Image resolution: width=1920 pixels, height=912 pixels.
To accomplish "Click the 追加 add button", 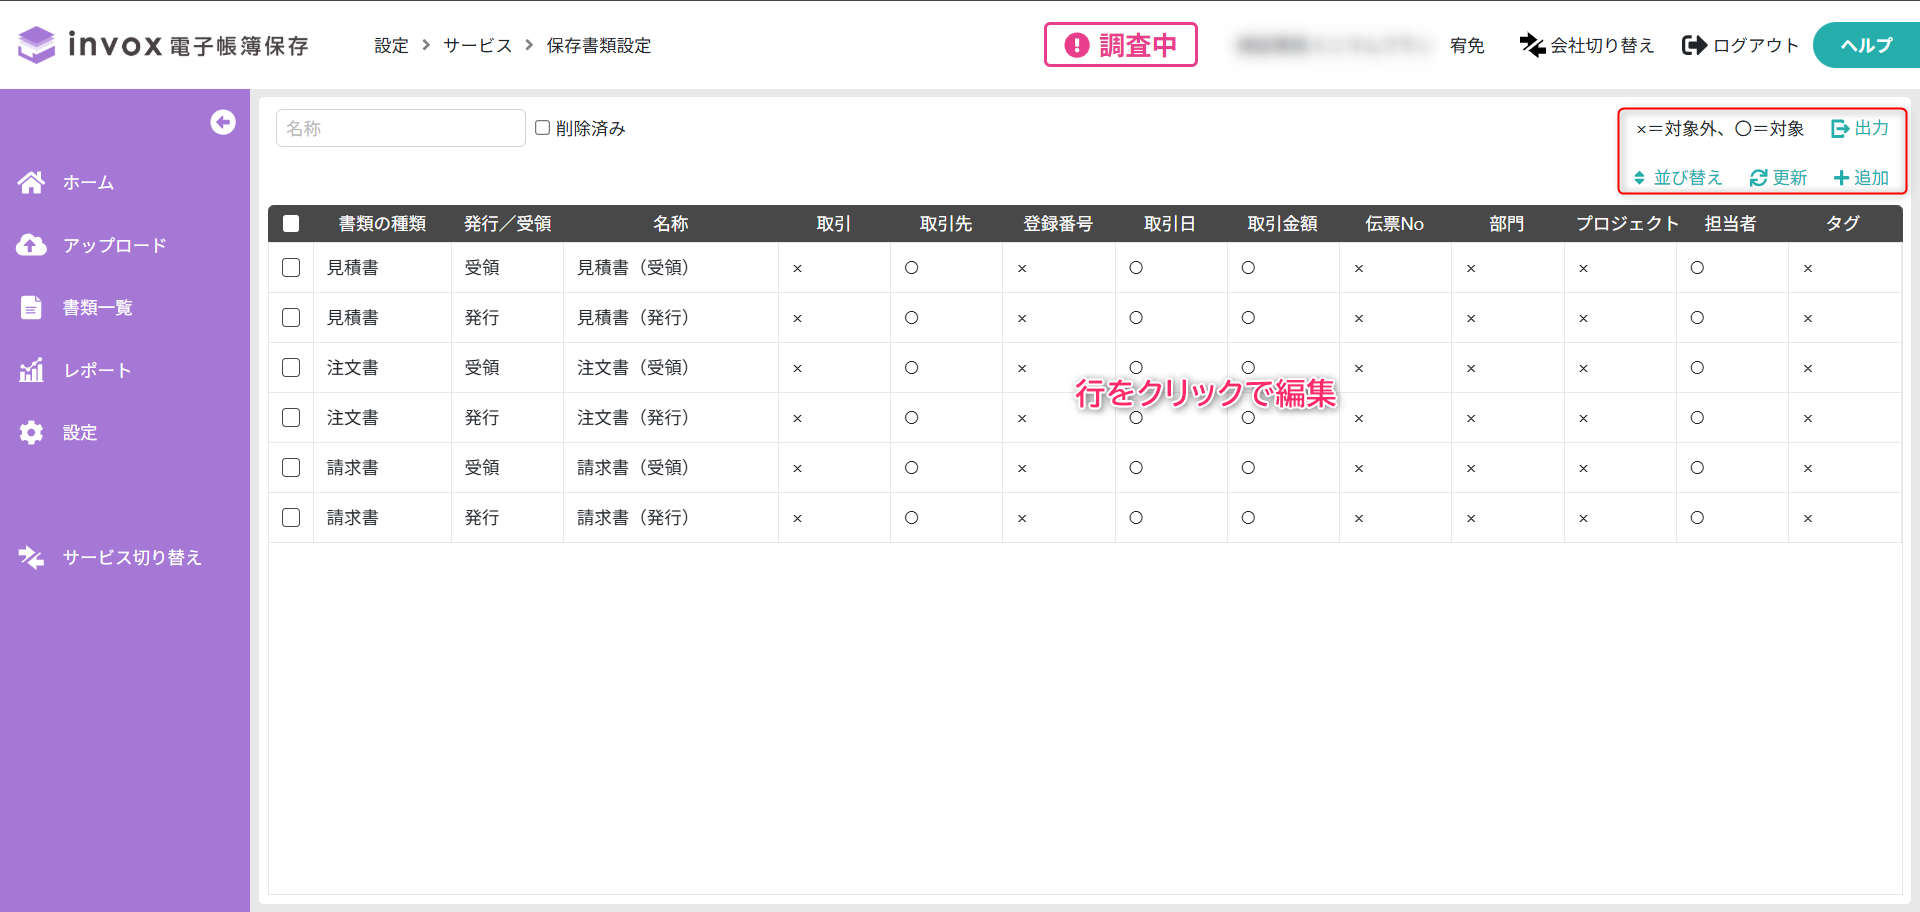I will coord(1861,178).
